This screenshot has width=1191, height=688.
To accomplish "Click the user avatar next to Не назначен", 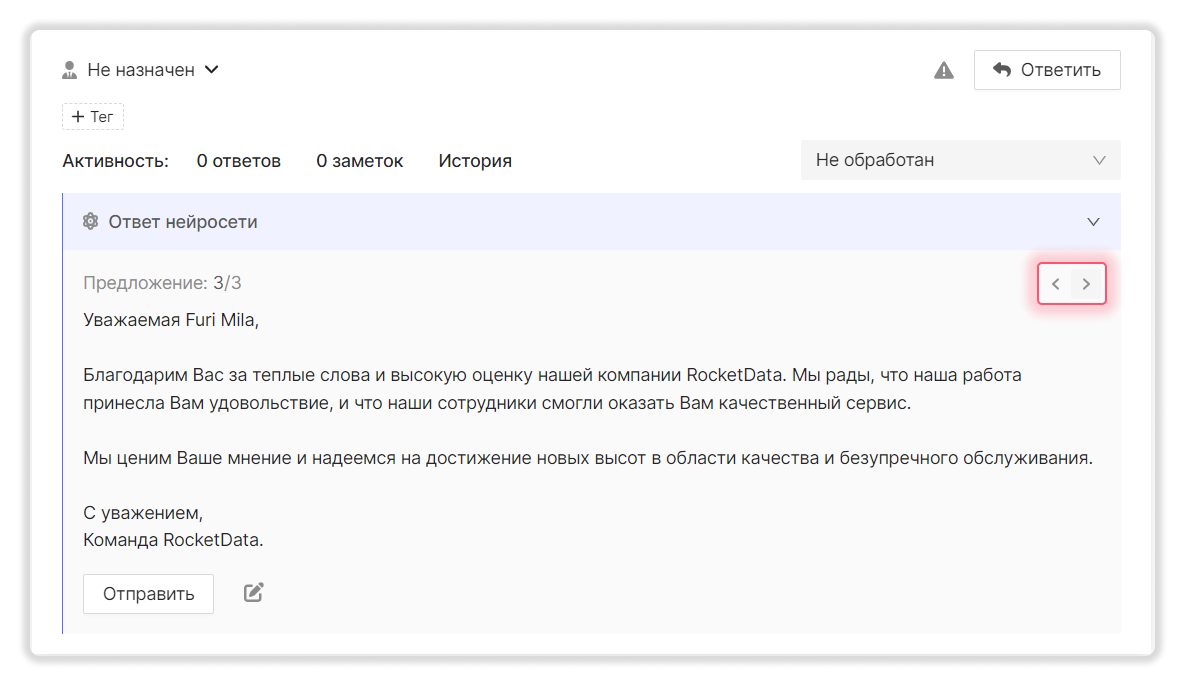I will click(69, 69).
